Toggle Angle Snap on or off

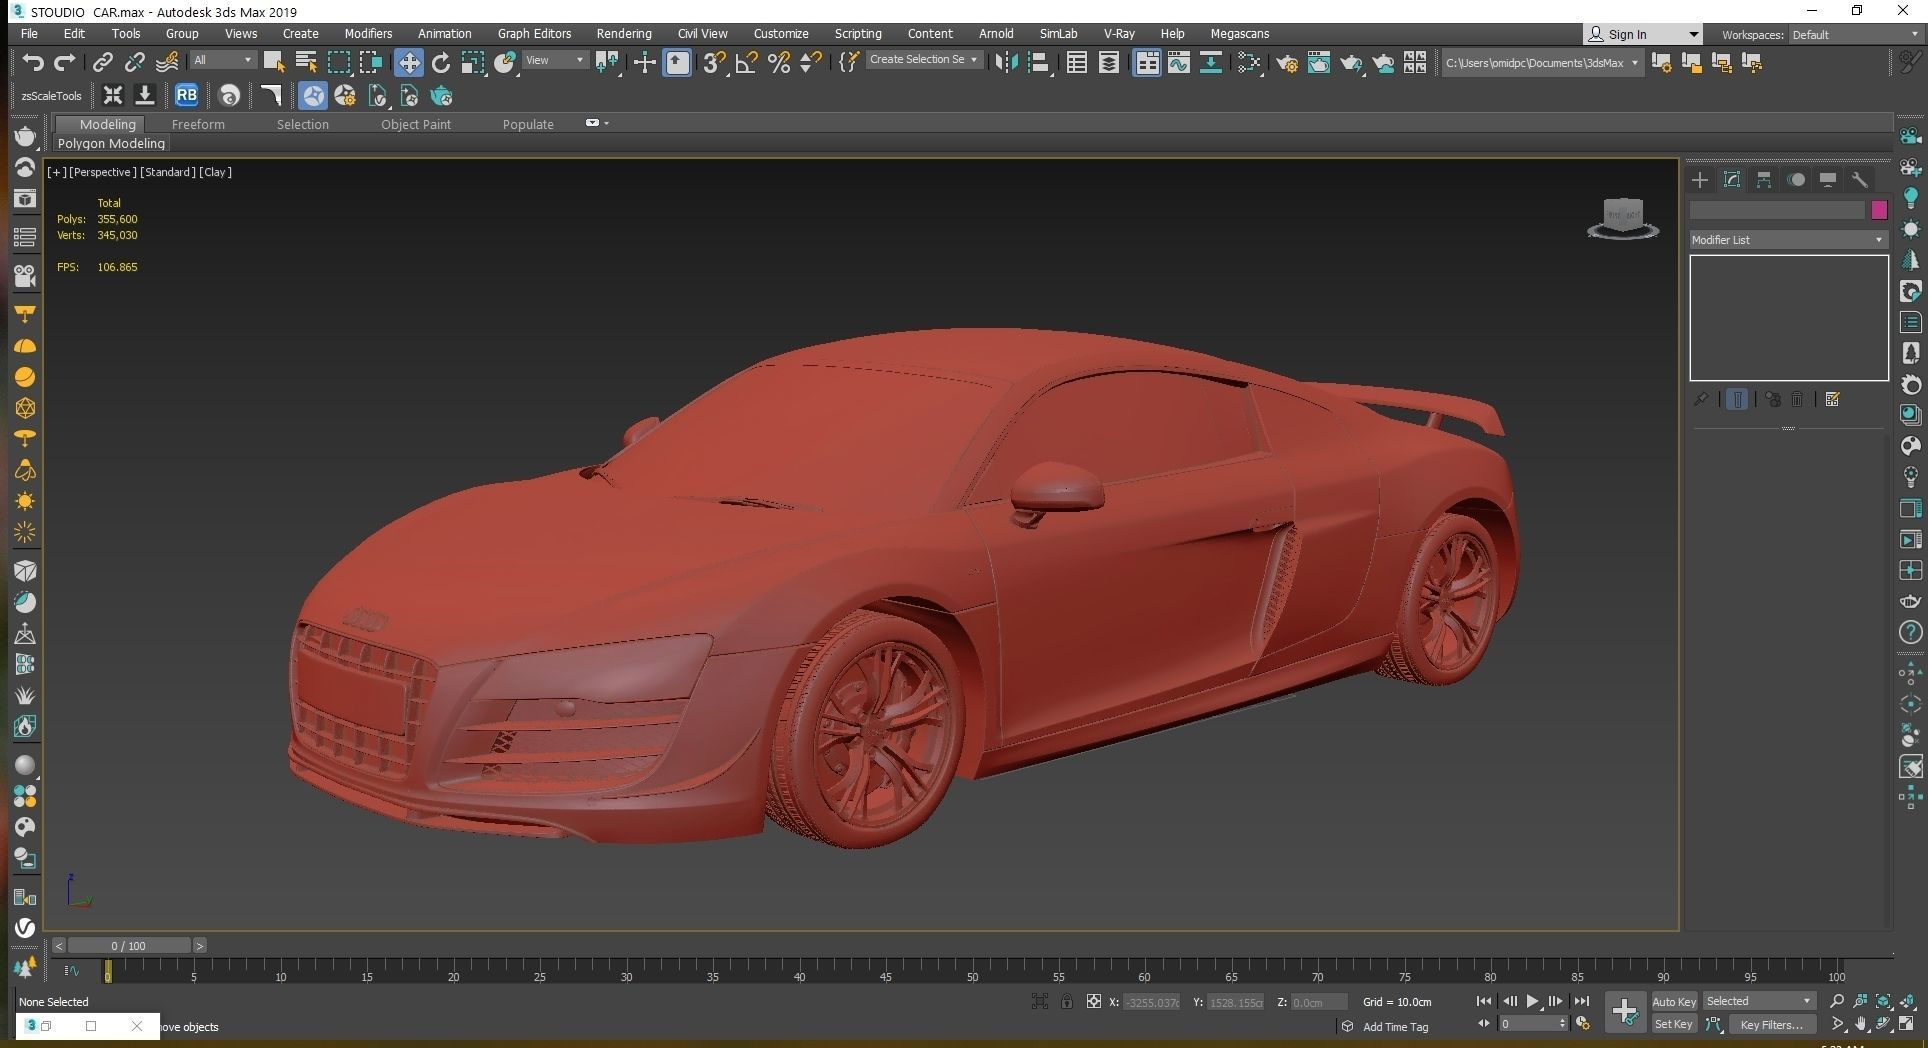(746, 63)
